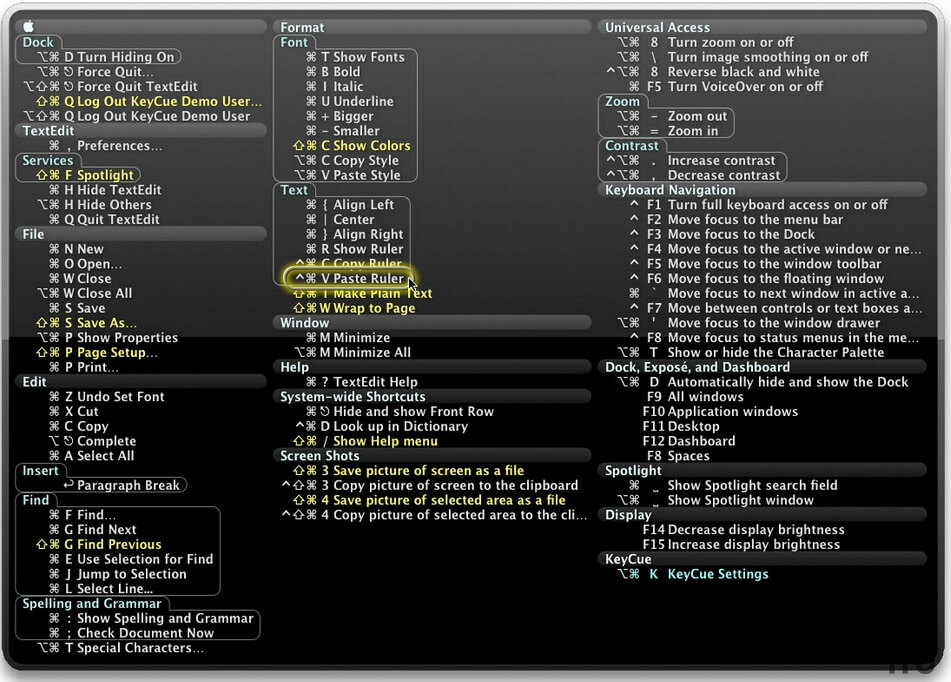This screenshot has height=682, width=951.
Task: Click the Complete entry under Edit
Action: [x=92, y=441]
